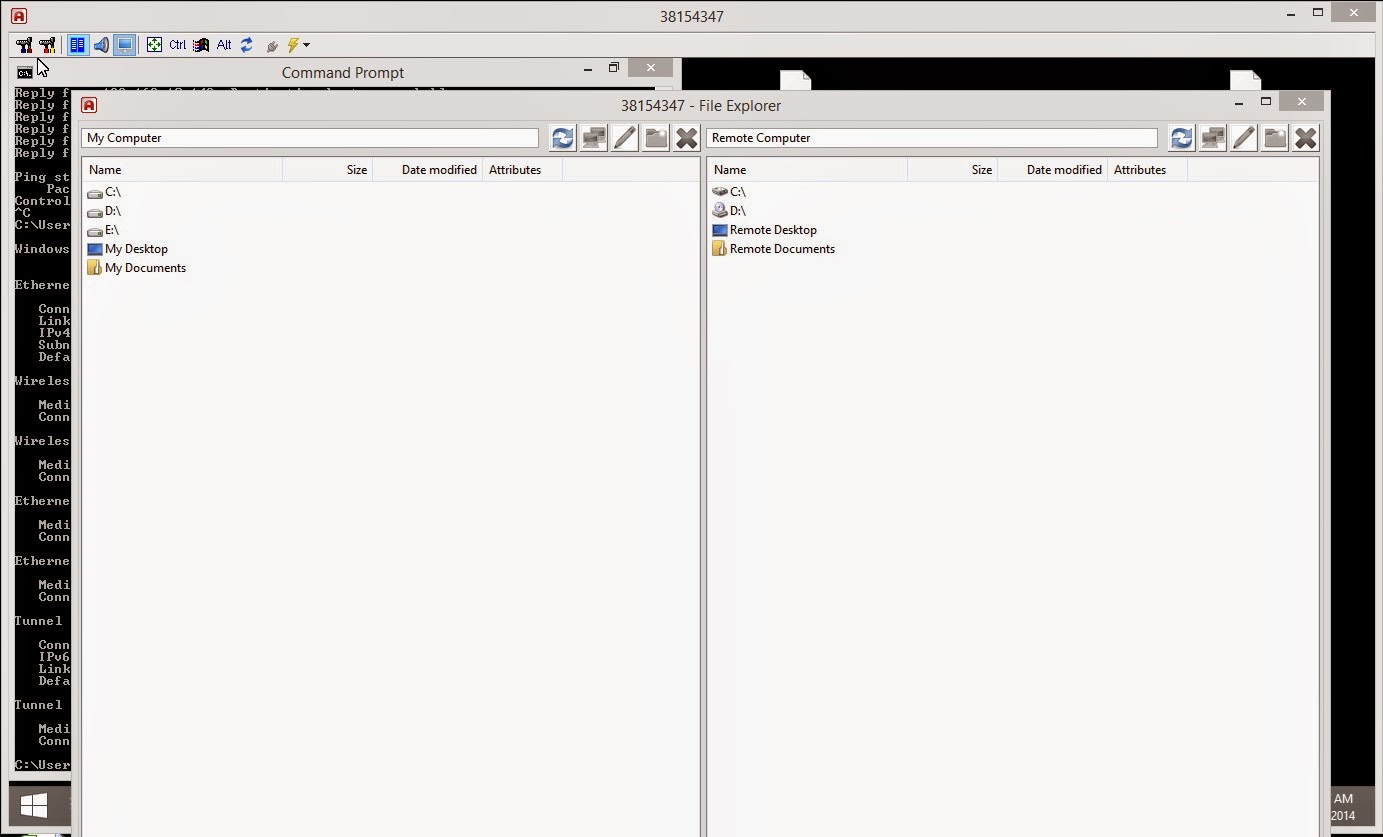Create new folder in My Computer pane
Screen dimensions: 1383x837
[x=656, y=138]
